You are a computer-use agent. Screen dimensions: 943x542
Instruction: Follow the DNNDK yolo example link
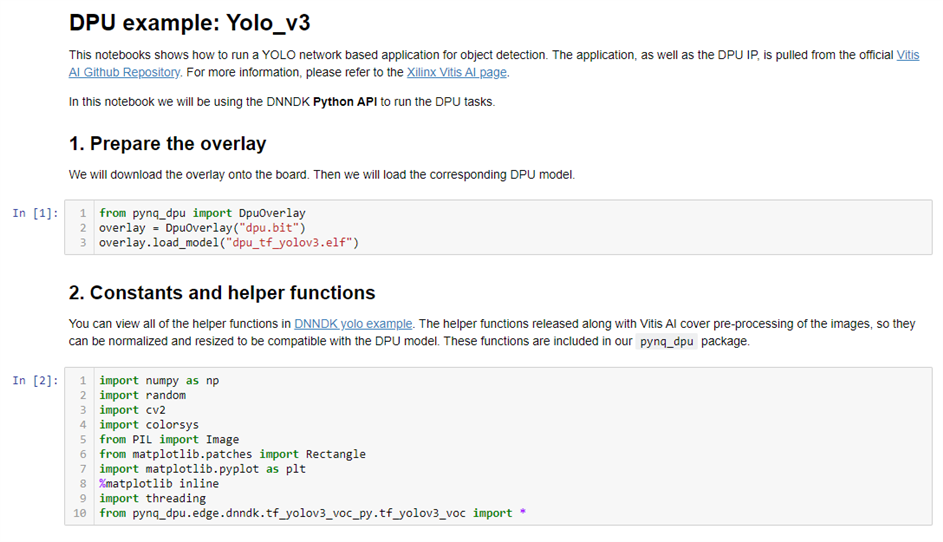[x=353, y=323]
